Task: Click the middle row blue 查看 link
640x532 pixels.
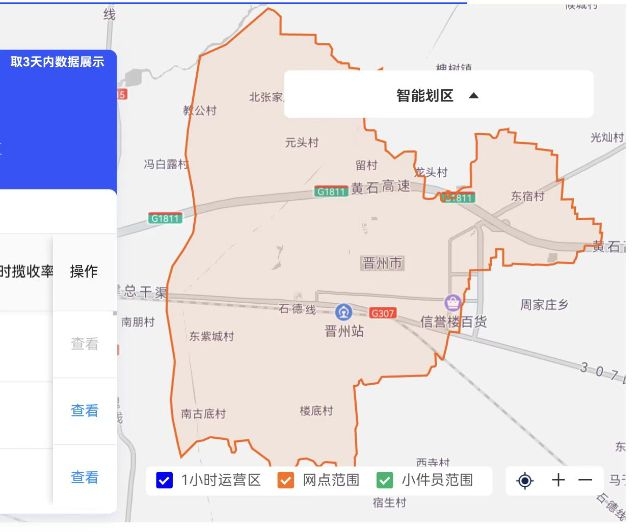Action: pyautogui.click(x=84, y=410)
